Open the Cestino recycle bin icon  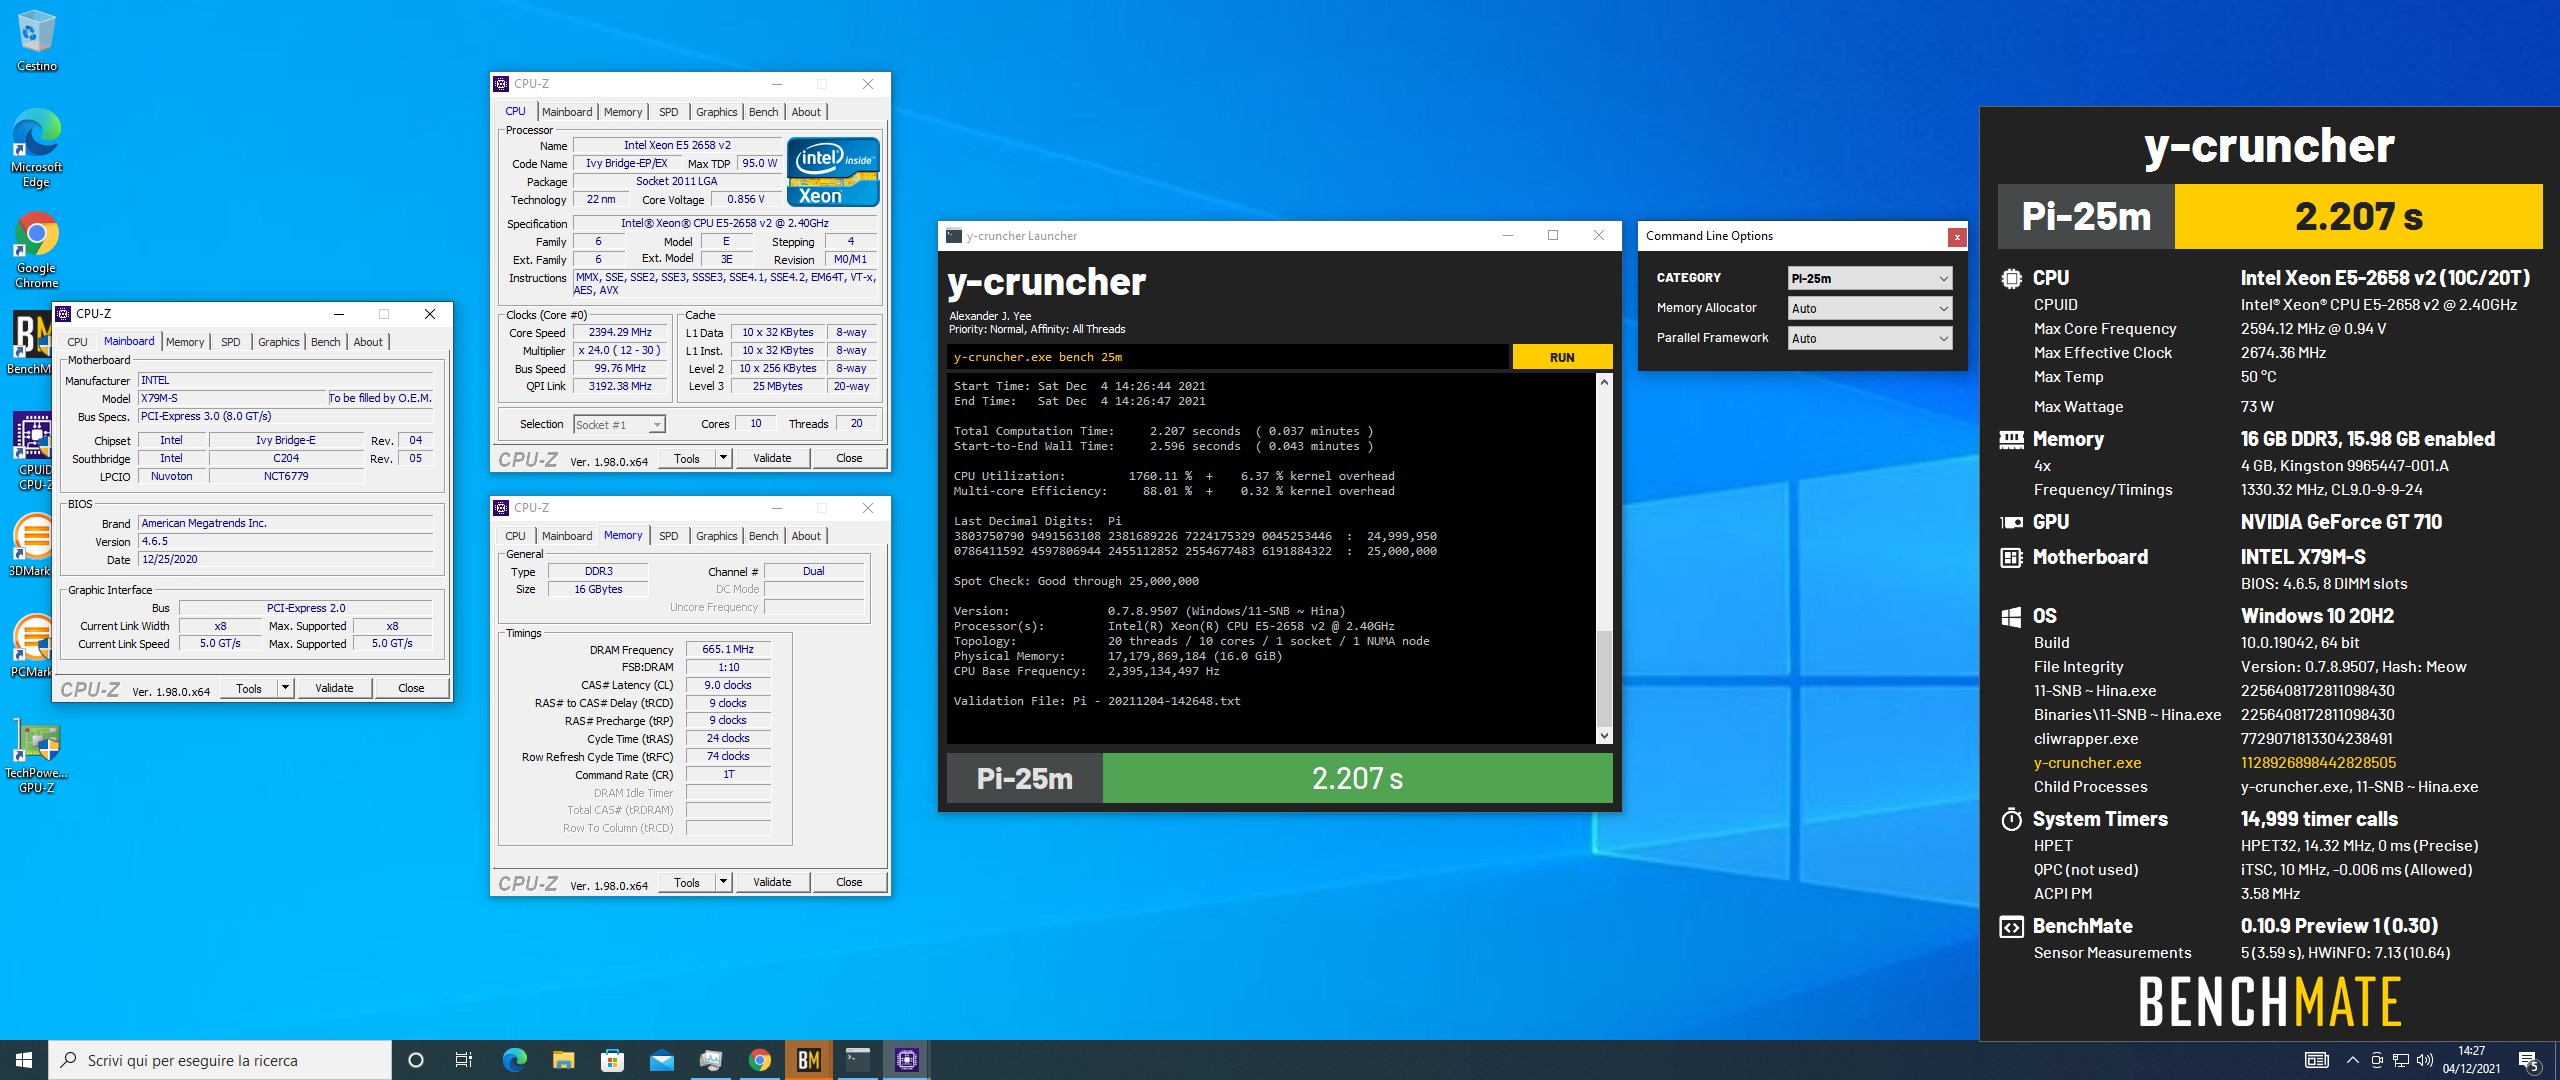(37, 40)
